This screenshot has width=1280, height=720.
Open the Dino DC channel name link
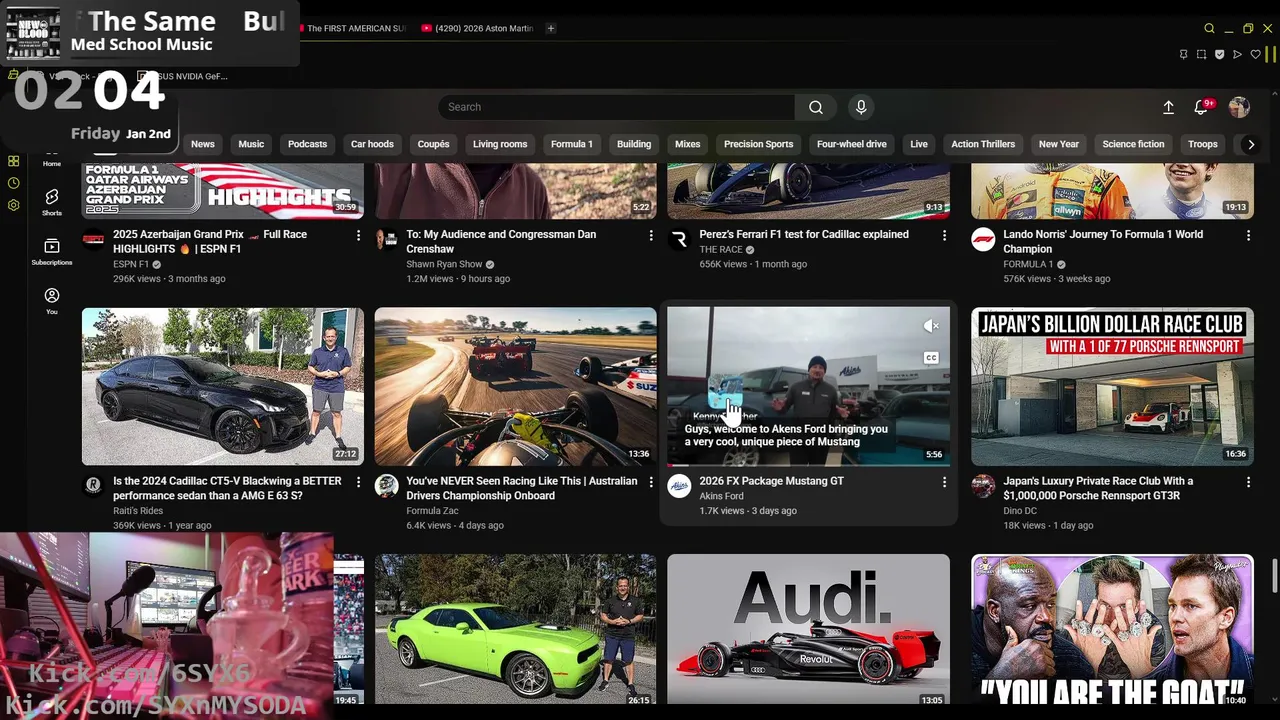pos(1020,511)
